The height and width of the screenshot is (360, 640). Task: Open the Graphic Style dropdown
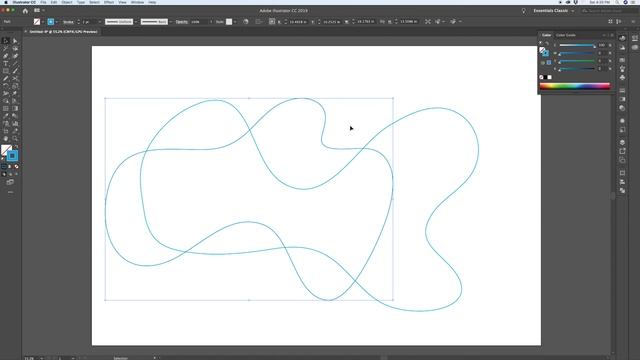tap(235, 22)
